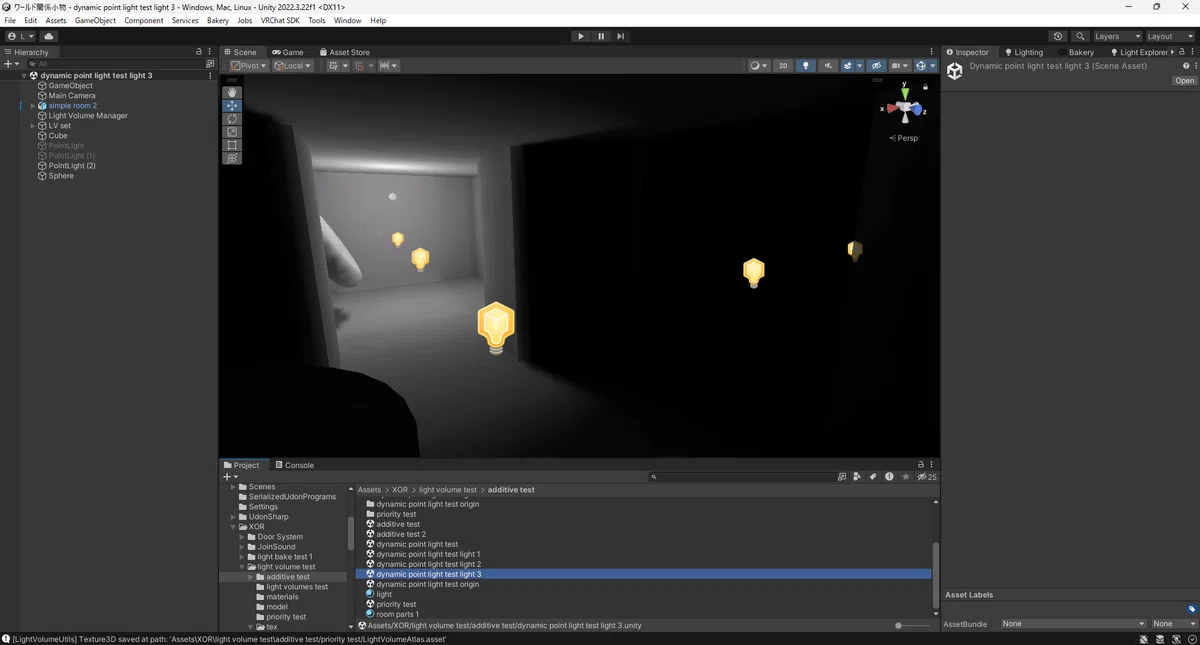Viewport: 1200px width, 645px height.
Task: Click the favorites star icon in Project
Action: (x=906, y=477)
